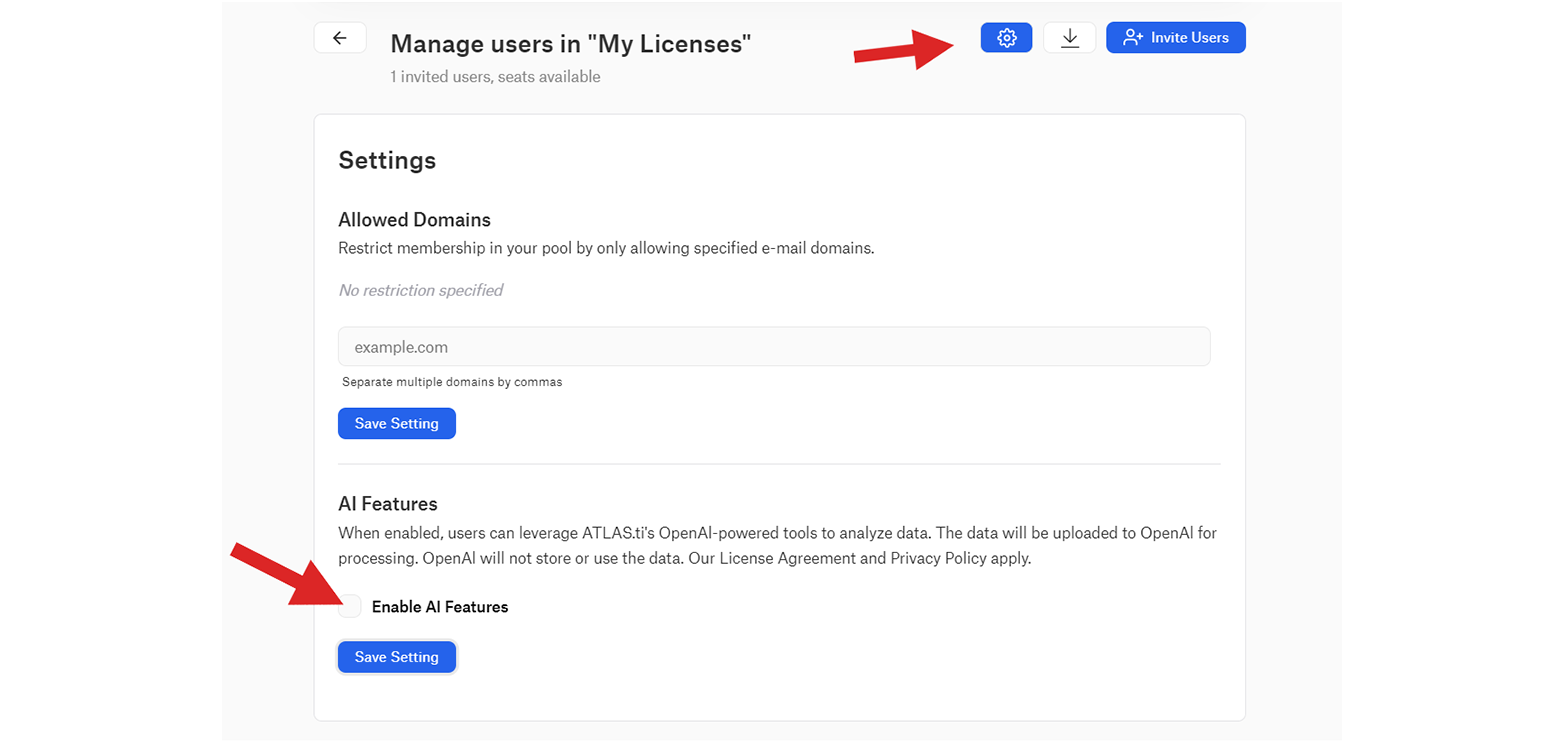Click the "Privacy Policy" text in AI description
The width and height of the screenshot is (1566, 745).
938,558
